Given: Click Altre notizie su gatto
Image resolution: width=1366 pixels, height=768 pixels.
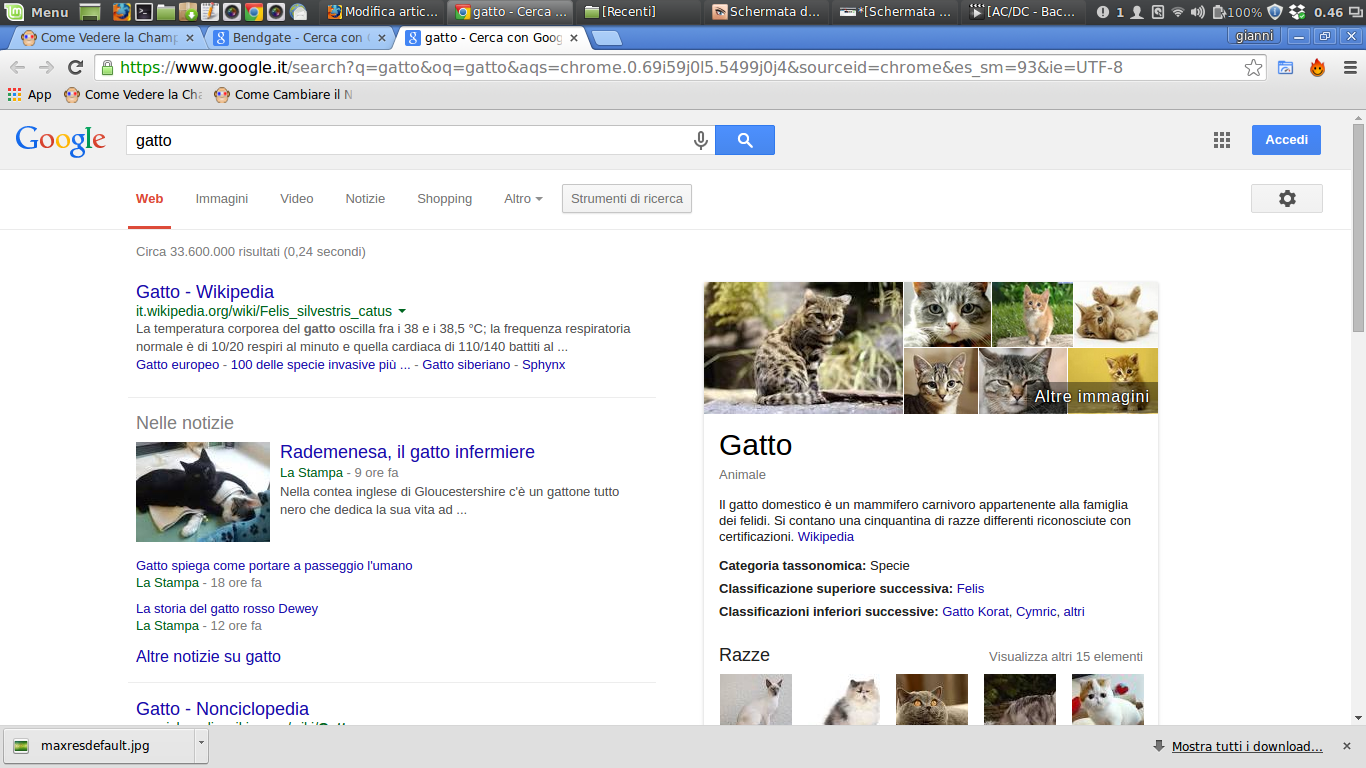Looking at the screenshot, I should [x=208, y=657].
